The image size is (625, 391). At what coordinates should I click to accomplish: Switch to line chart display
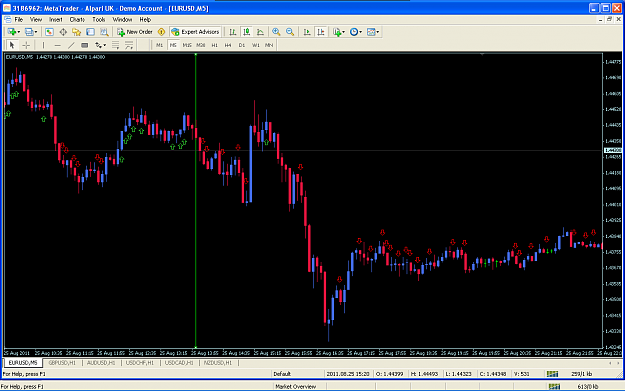260,32
